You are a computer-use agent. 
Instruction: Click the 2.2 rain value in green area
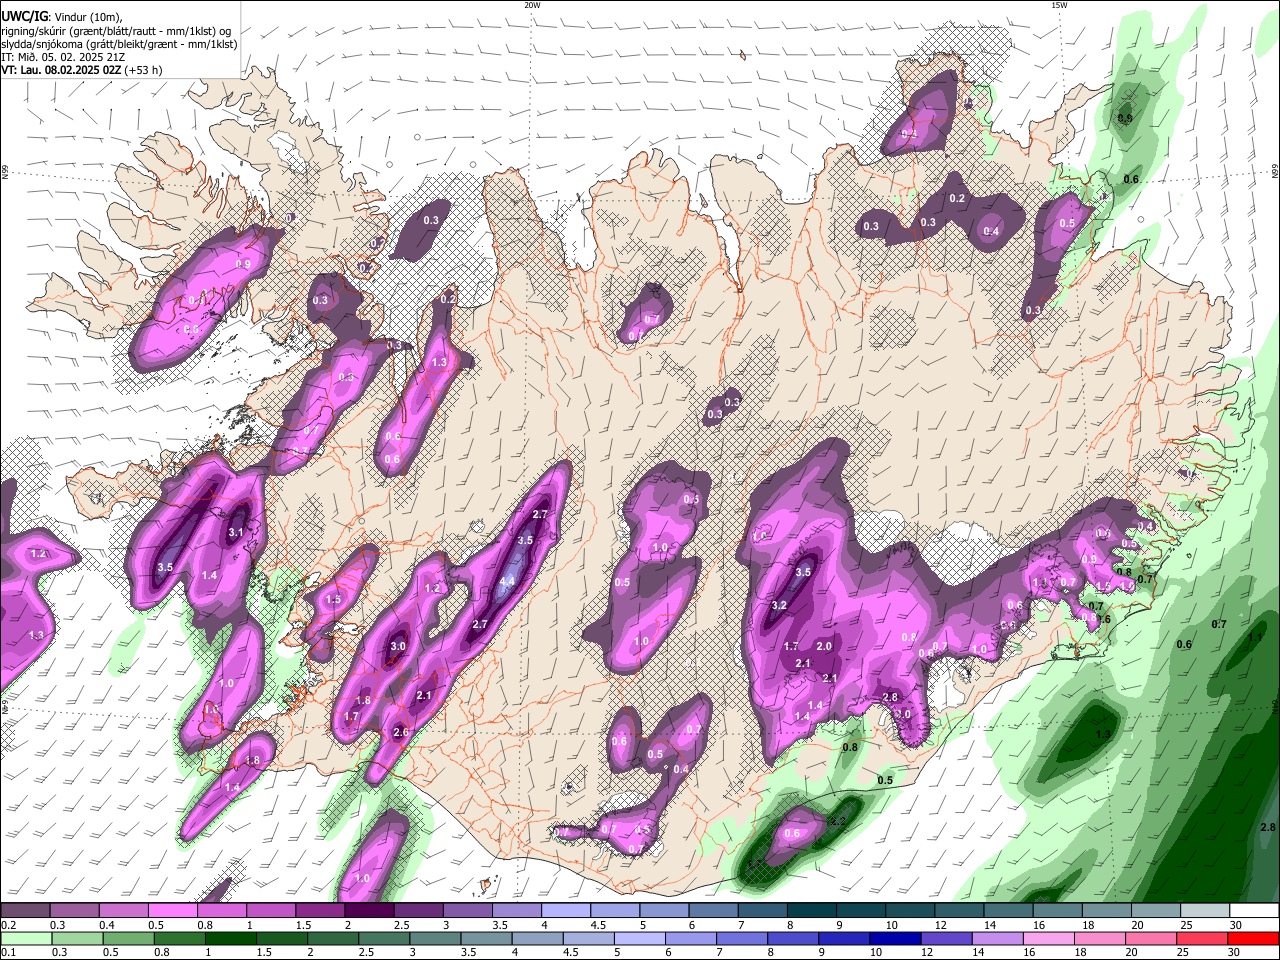point(838,821)
